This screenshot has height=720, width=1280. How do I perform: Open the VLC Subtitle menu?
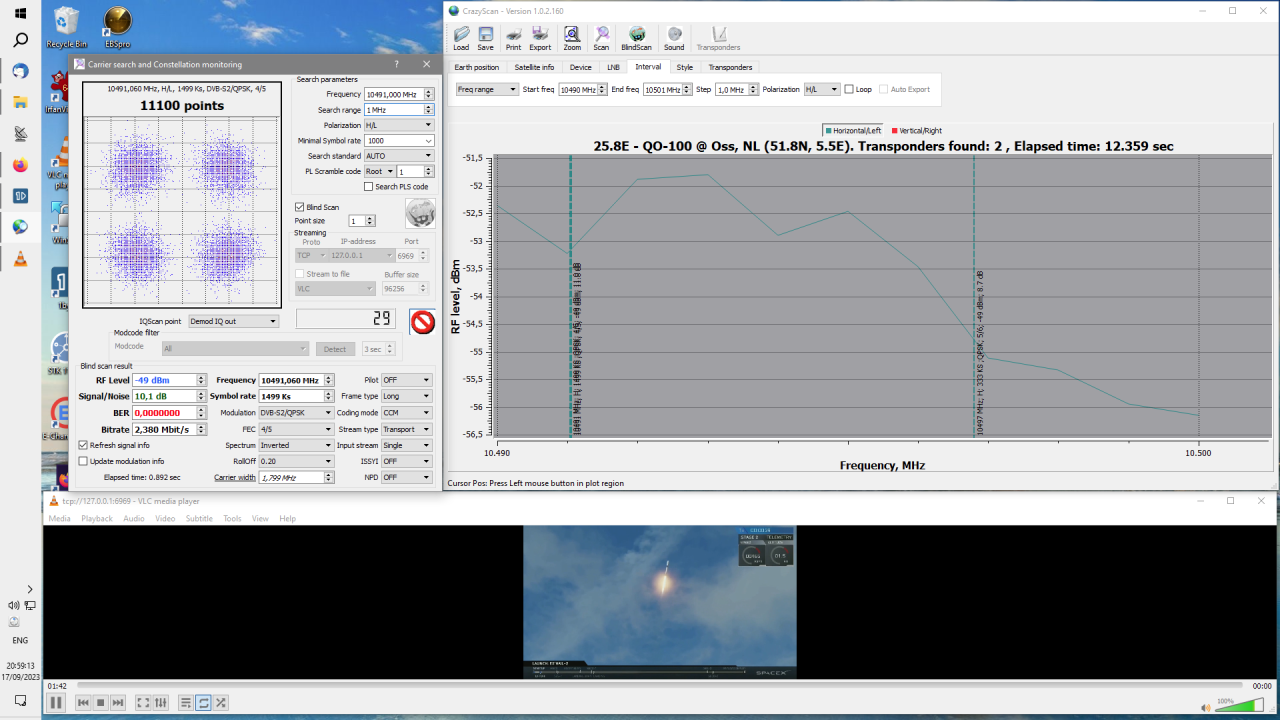click(199, 518)
